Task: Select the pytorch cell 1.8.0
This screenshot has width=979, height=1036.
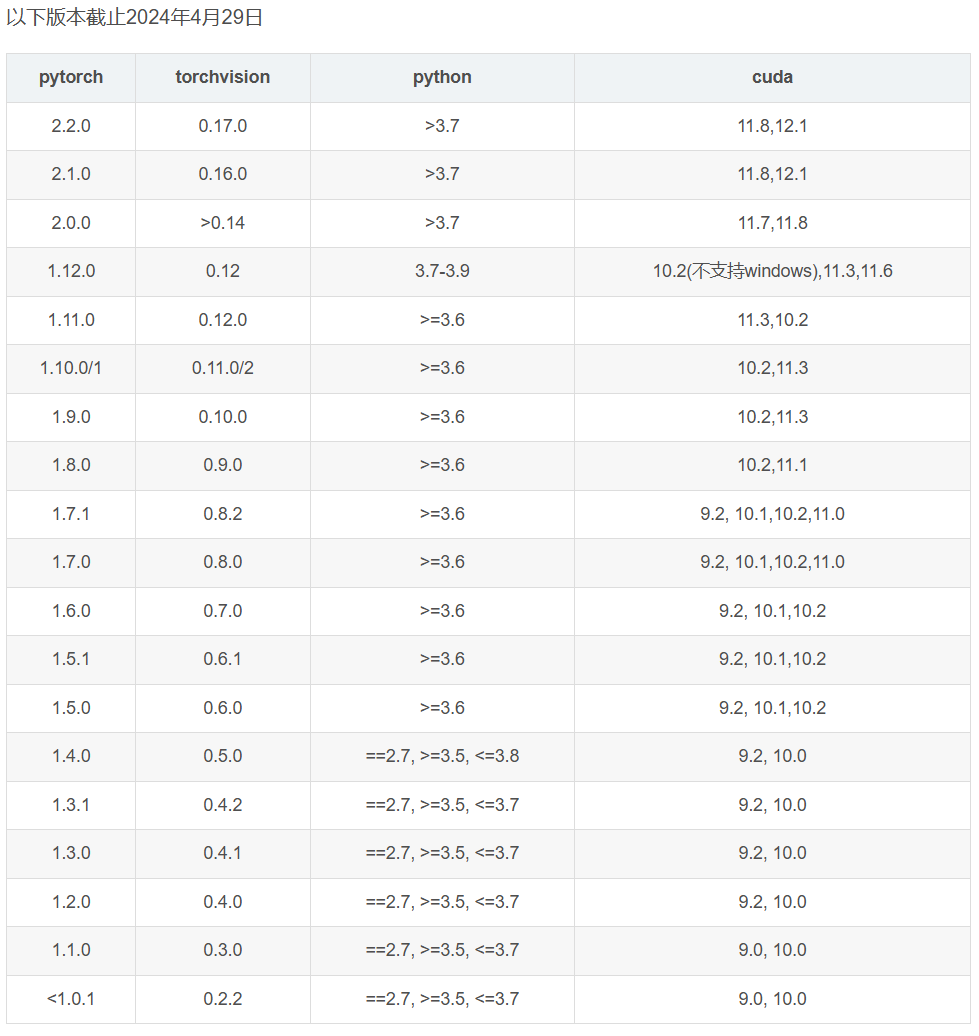Action: 71,465
